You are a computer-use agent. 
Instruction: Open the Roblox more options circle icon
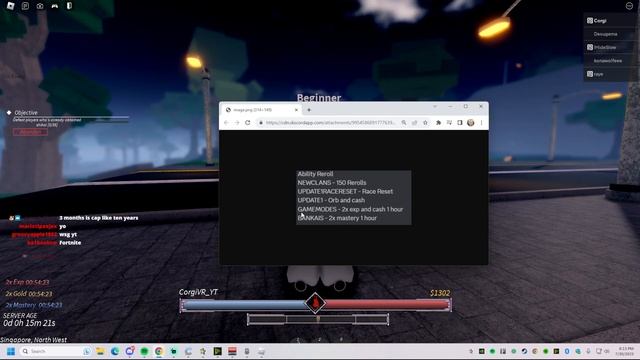click(x=629, y=6)
